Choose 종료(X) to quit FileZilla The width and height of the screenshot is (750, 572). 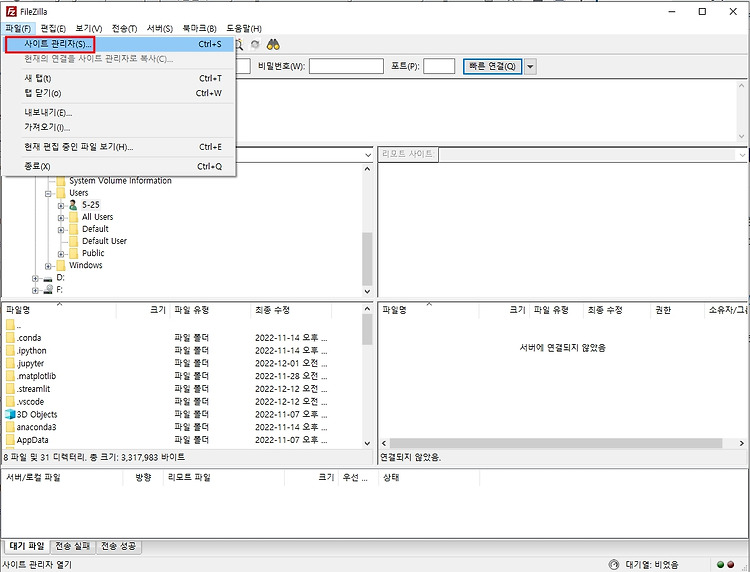pyautogui.click(x=119, y=166)
